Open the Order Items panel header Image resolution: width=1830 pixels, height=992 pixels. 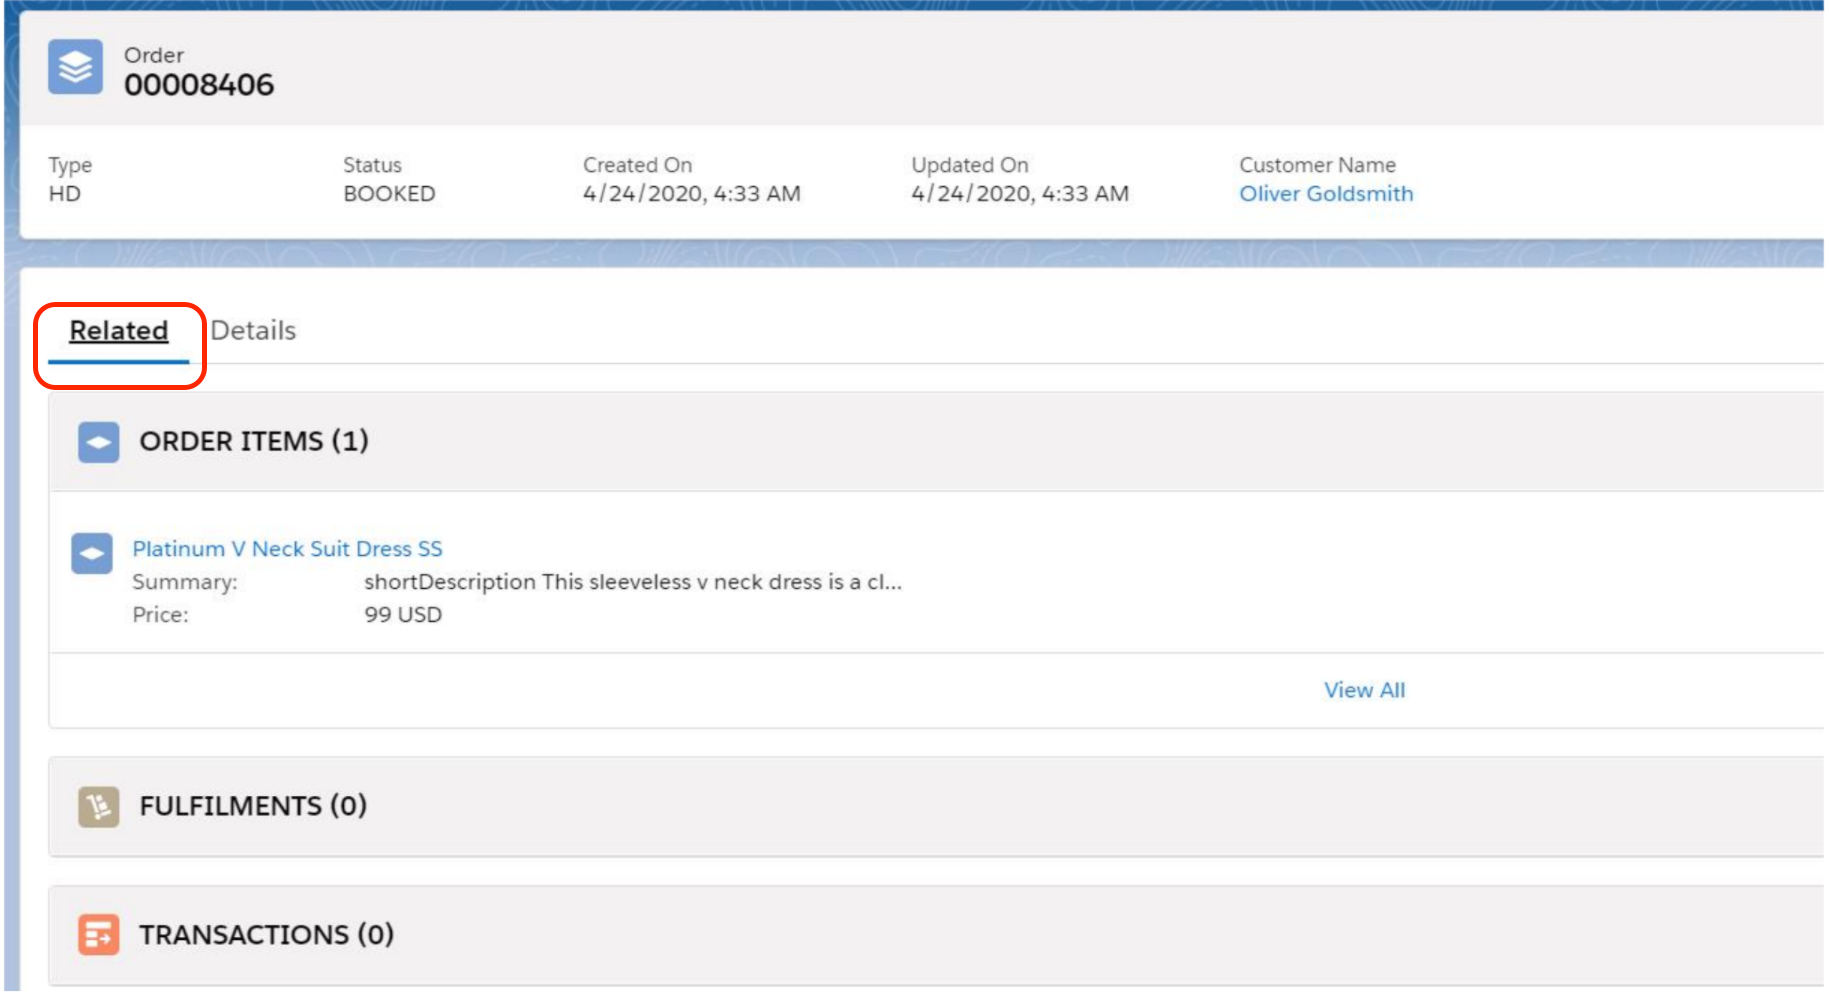(253, 441)
